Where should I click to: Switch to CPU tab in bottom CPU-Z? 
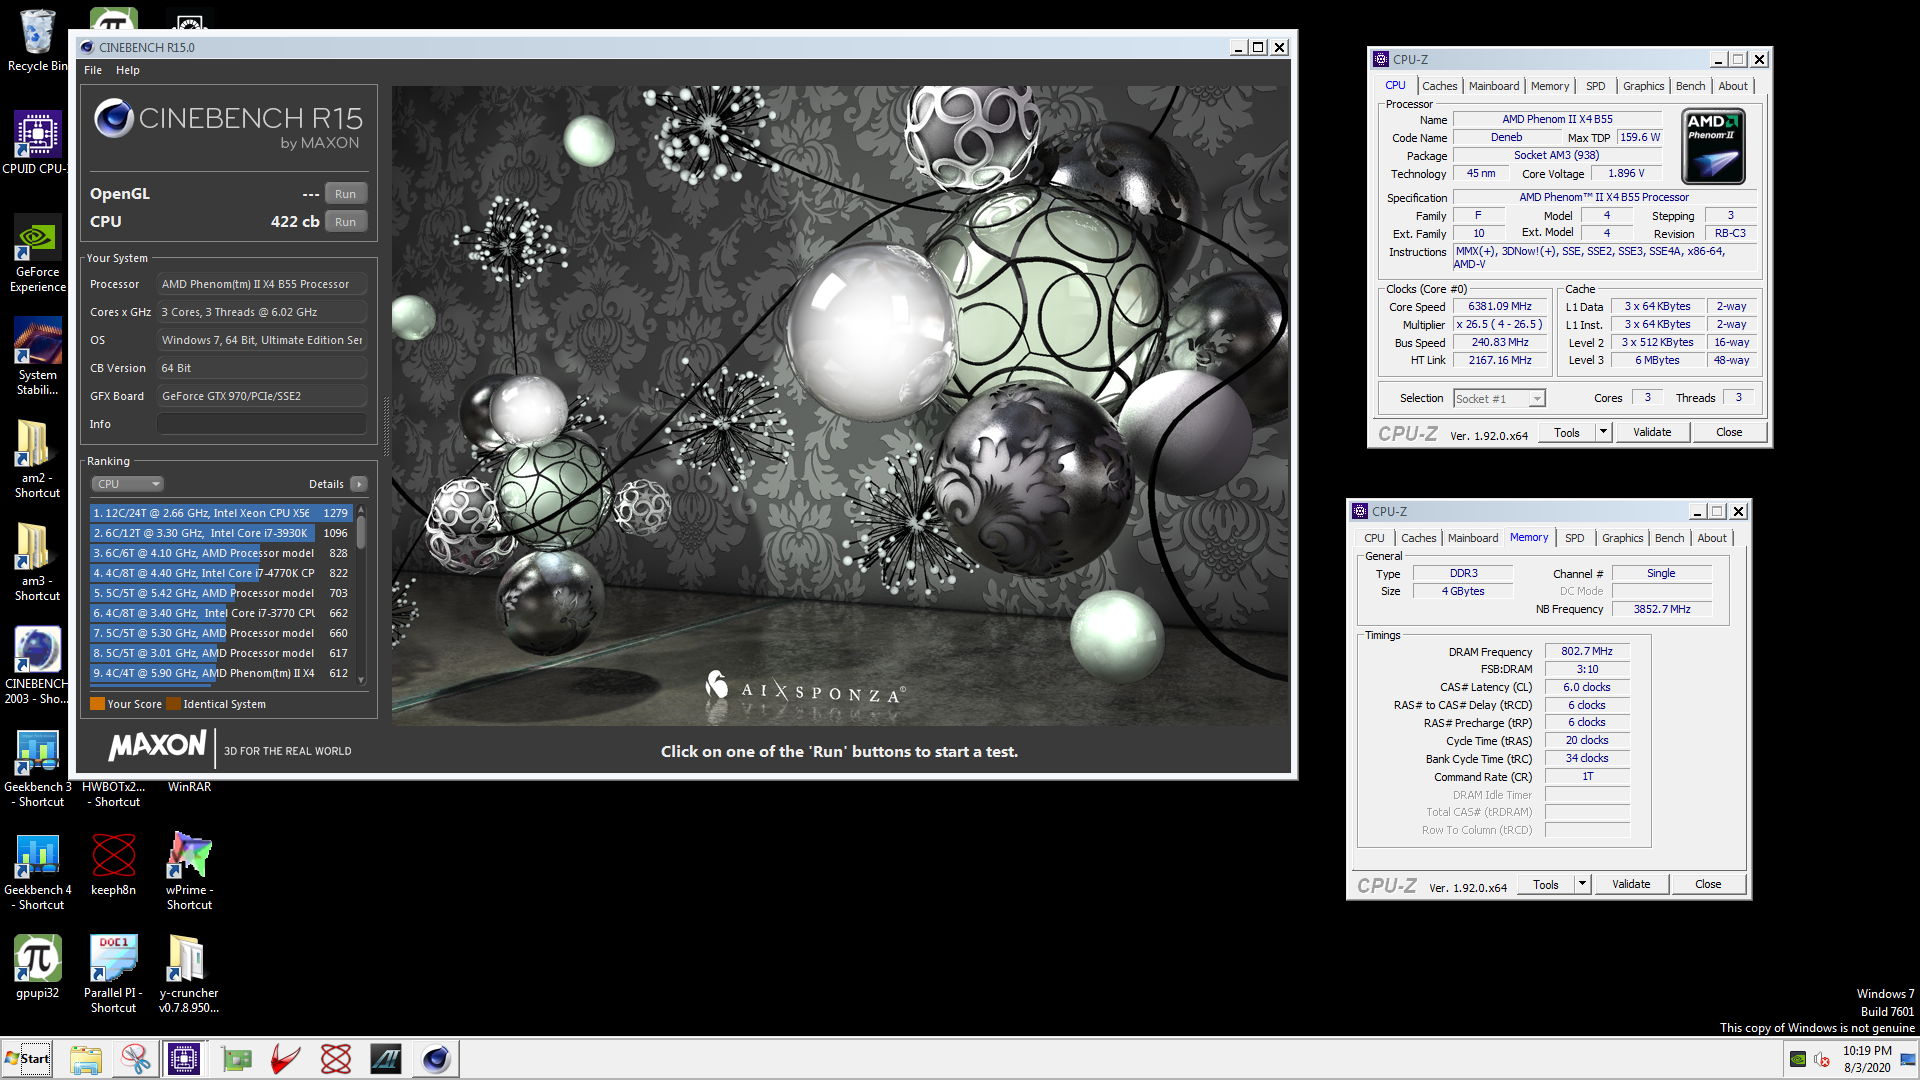point(1374,538)
